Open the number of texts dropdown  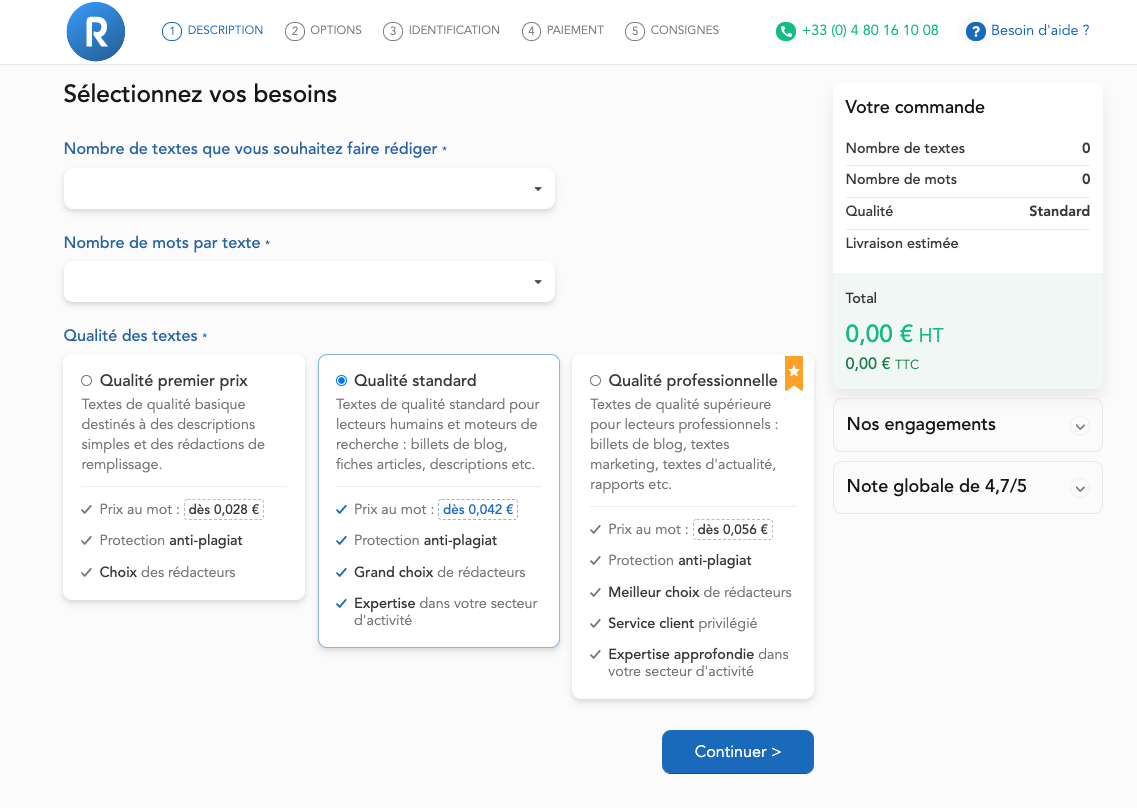(309, 189)
